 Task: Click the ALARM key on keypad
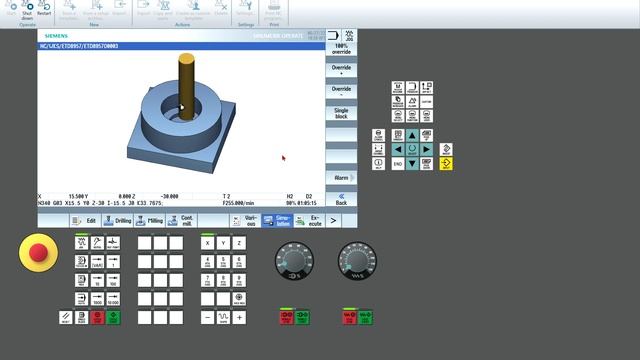[412, 102]
